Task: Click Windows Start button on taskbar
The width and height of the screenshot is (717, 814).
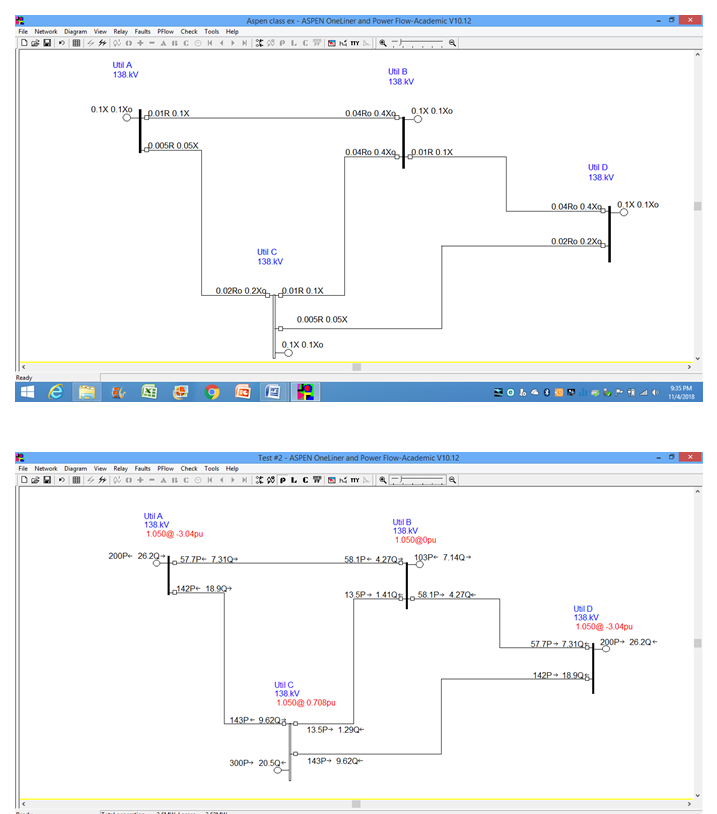Action: 27,392
